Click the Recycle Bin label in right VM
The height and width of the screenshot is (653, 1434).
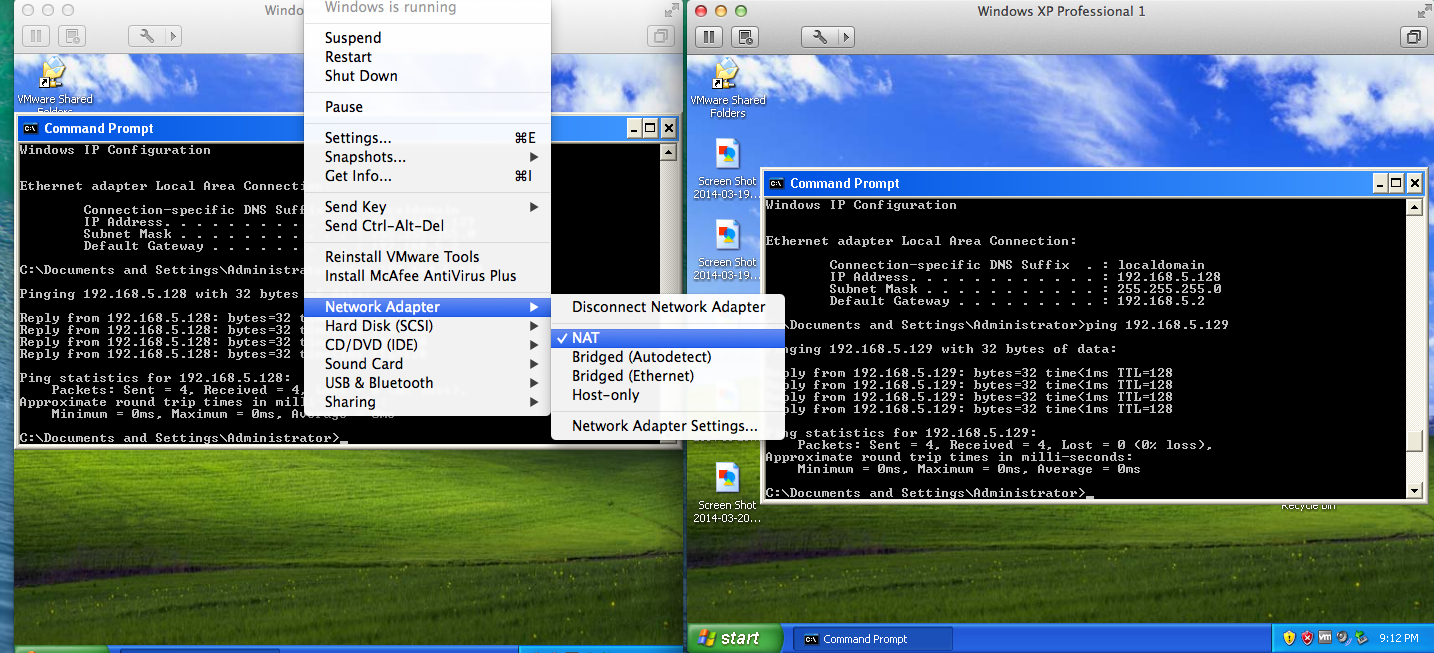1308,506
